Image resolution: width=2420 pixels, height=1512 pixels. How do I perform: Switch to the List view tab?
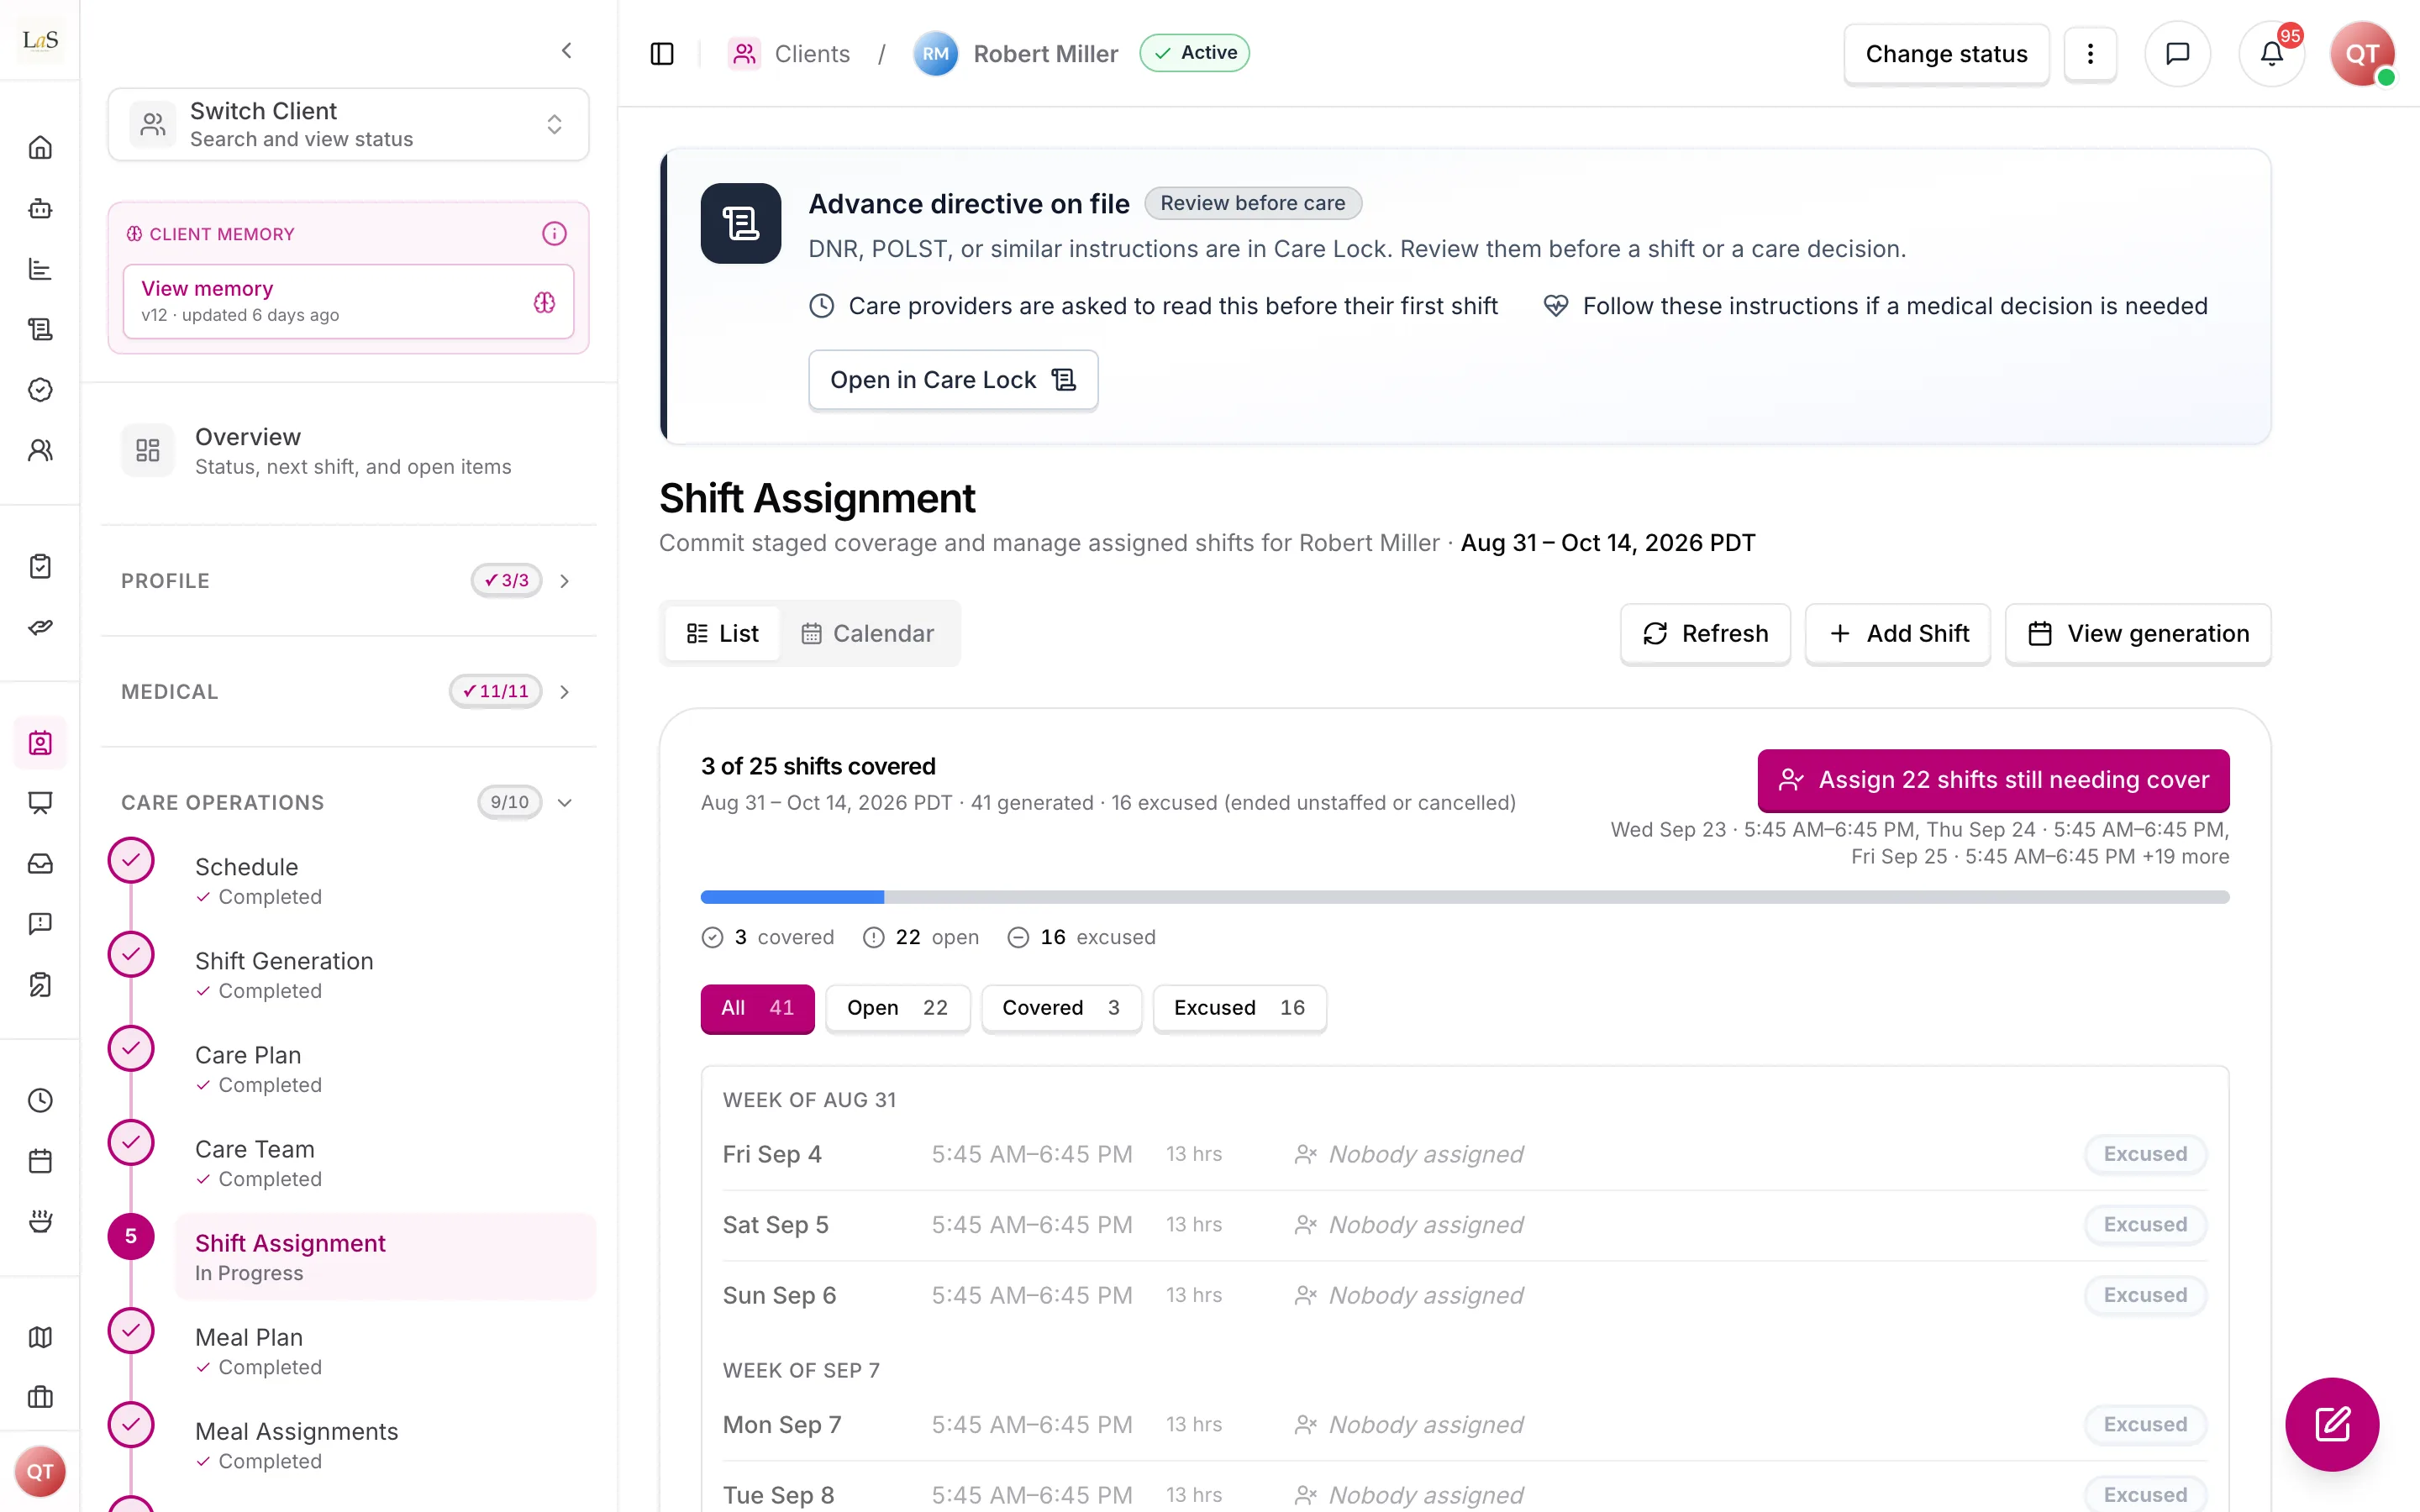point(722,634)
